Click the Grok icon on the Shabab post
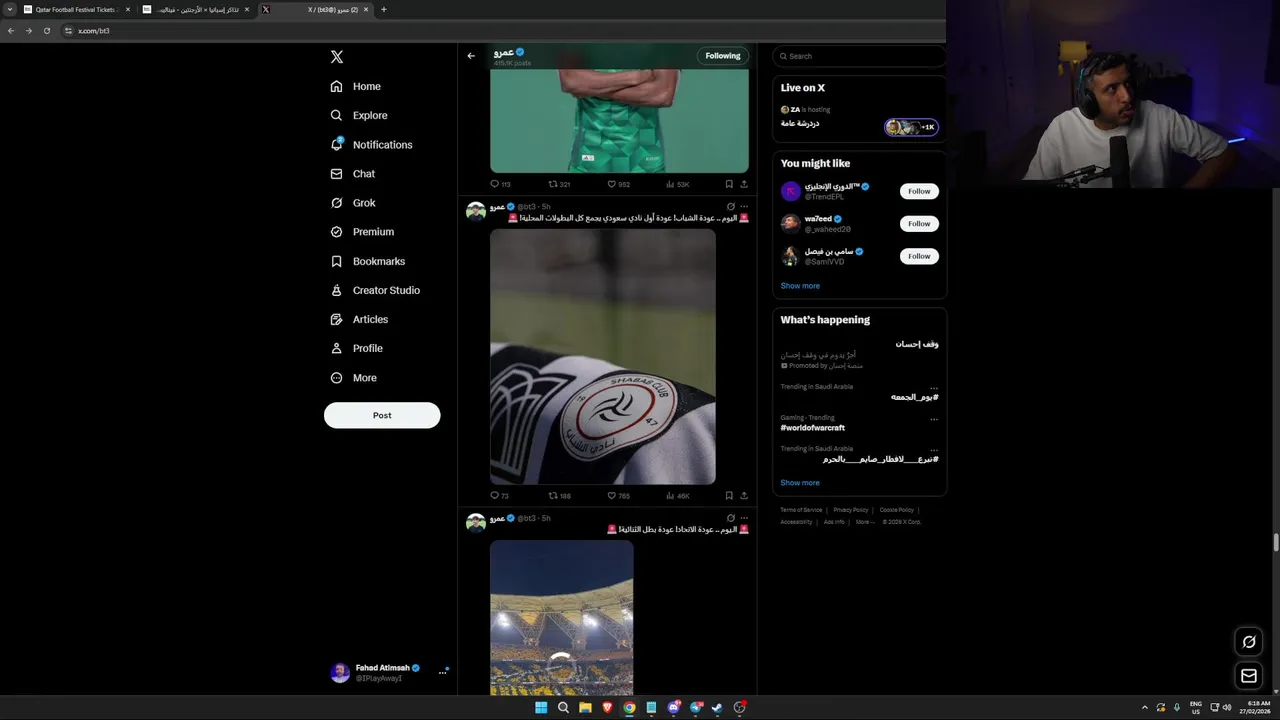 click(x=730, y=207)
